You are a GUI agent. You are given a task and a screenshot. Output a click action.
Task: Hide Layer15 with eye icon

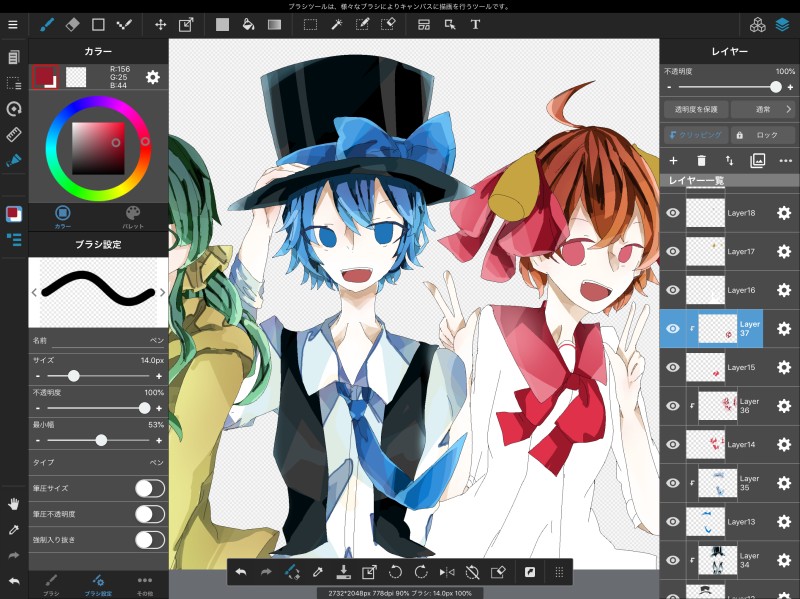(673, 367)
